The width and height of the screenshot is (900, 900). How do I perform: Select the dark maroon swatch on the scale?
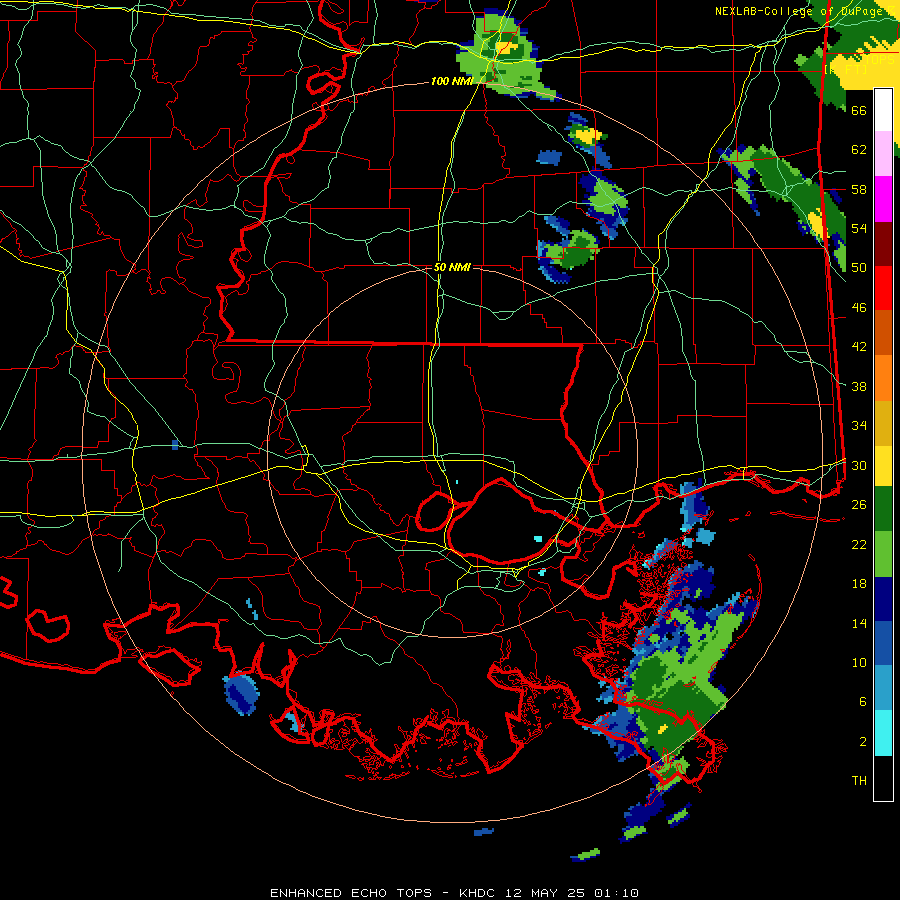[883, 244]
